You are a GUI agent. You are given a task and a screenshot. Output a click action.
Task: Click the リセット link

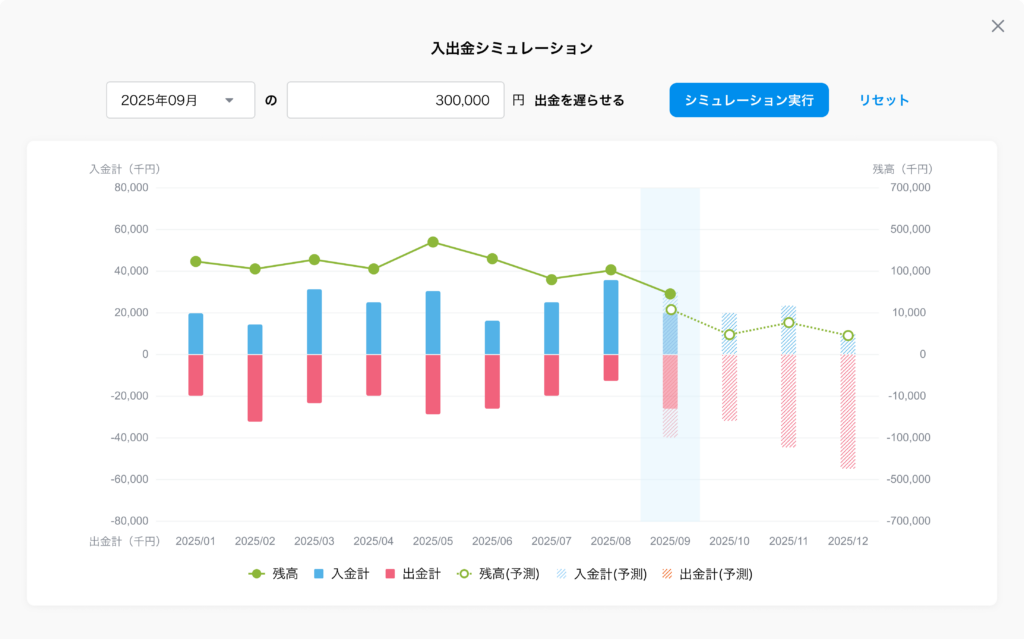[x=884, y=100]
